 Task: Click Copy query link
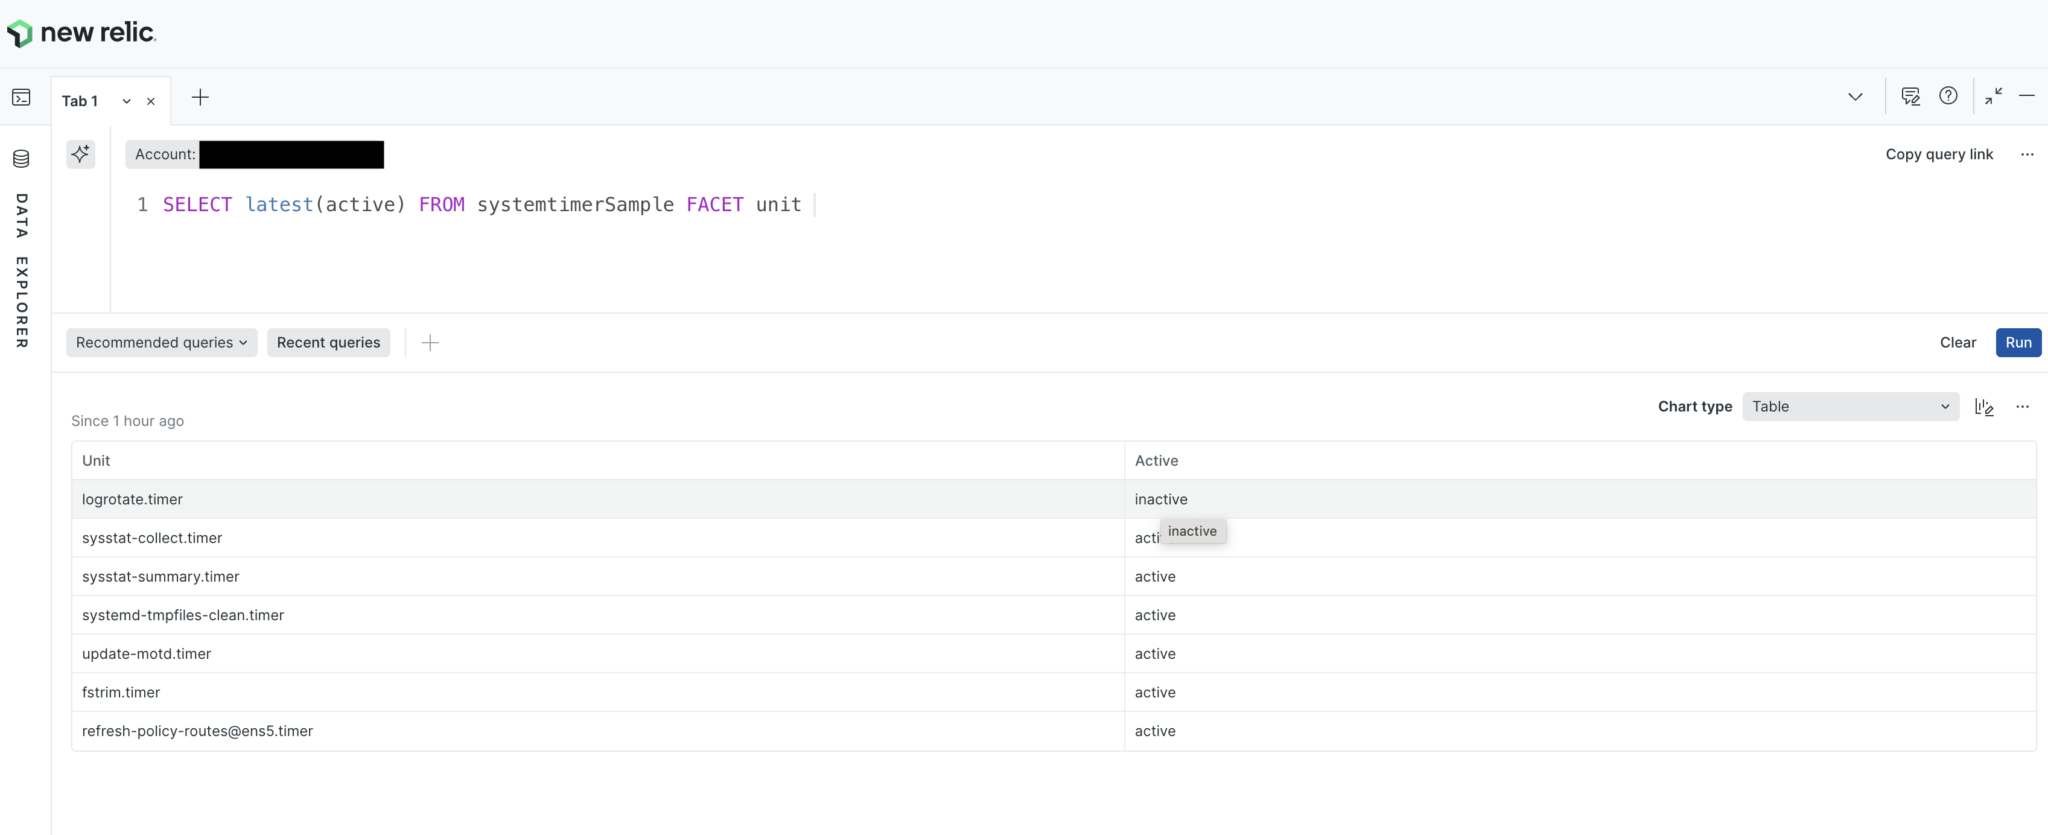[1939, 154]
